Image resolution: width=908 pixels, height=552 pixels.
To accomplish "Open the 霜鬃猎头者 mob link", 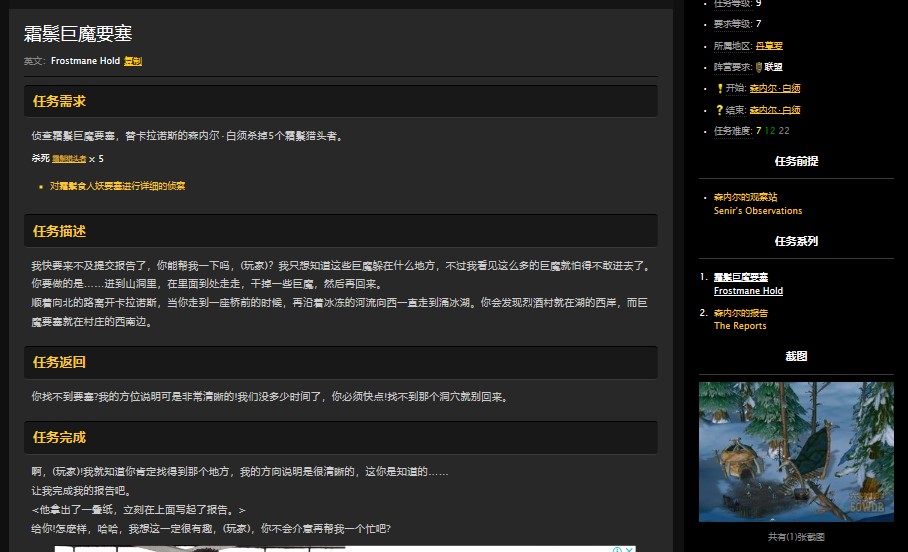I will (x=68, y=159).
